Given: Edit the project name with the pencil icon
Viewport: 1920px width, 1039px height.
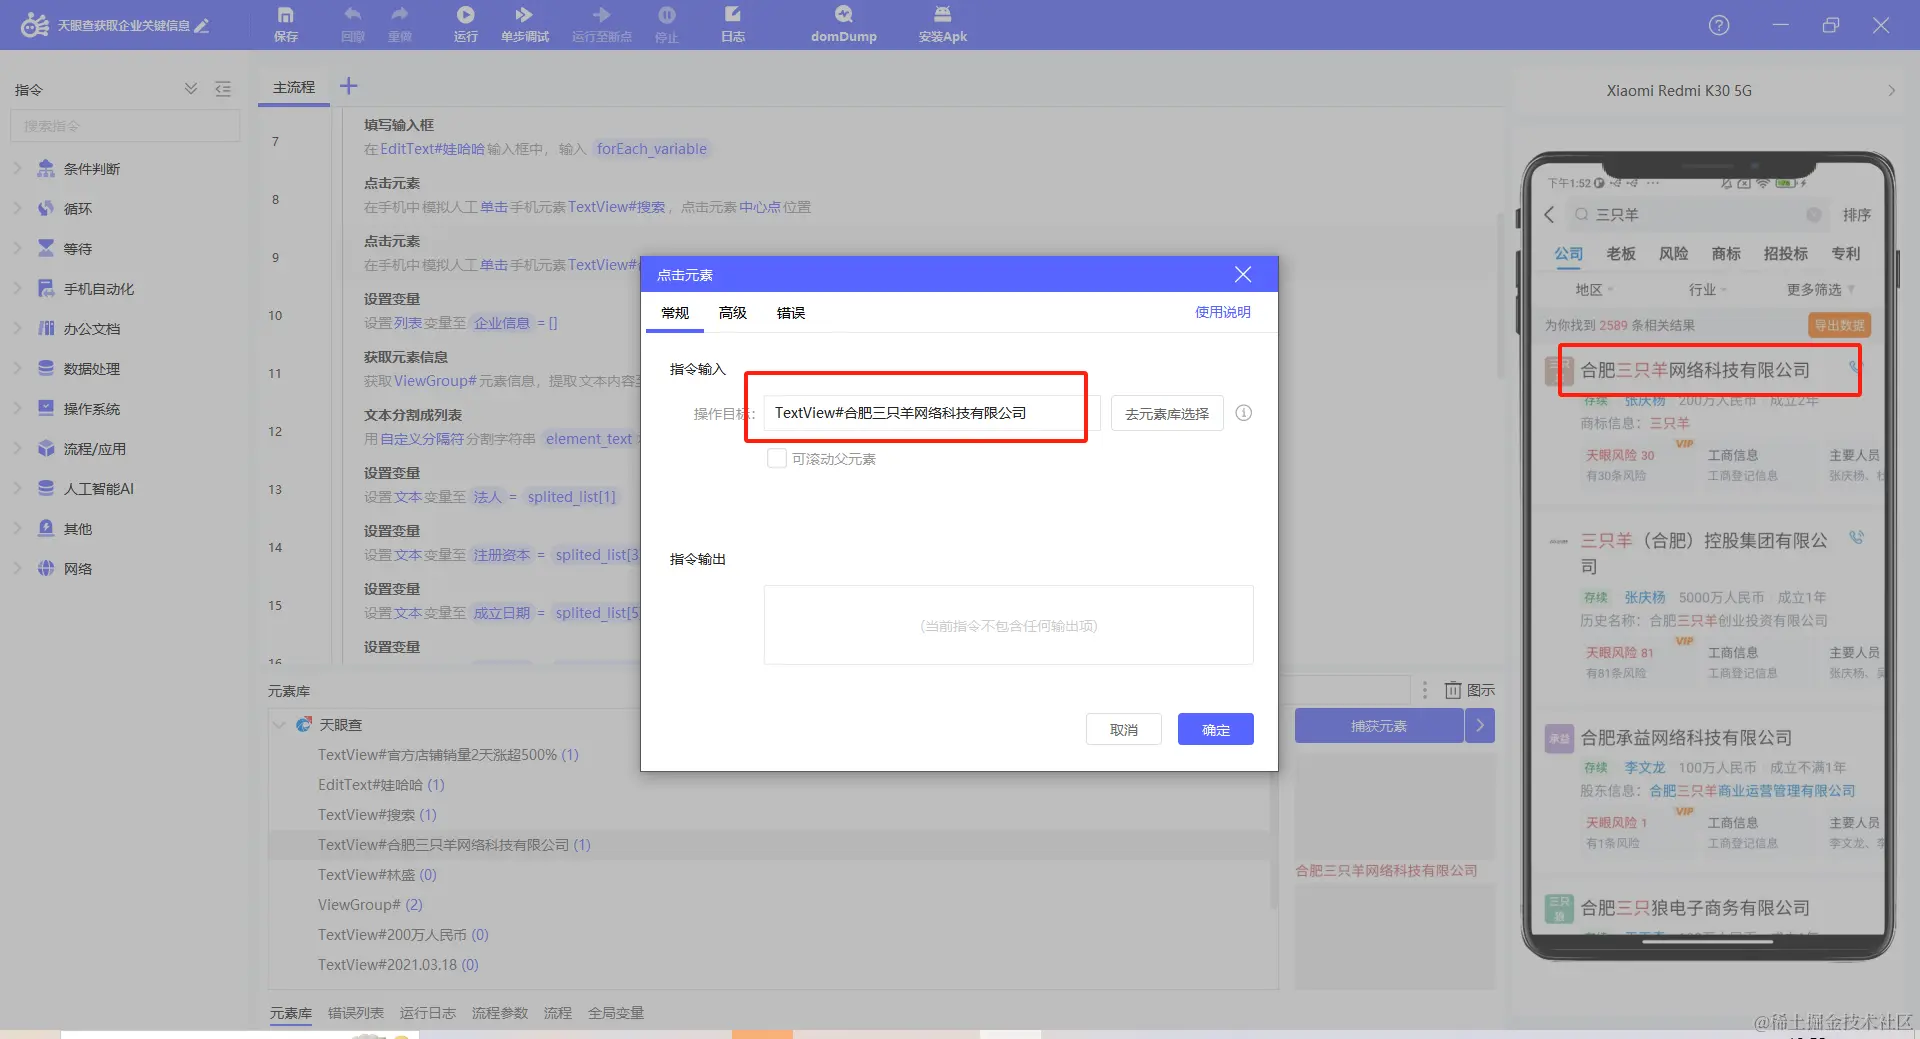Looking at the screenshot, I should [202, 26].
